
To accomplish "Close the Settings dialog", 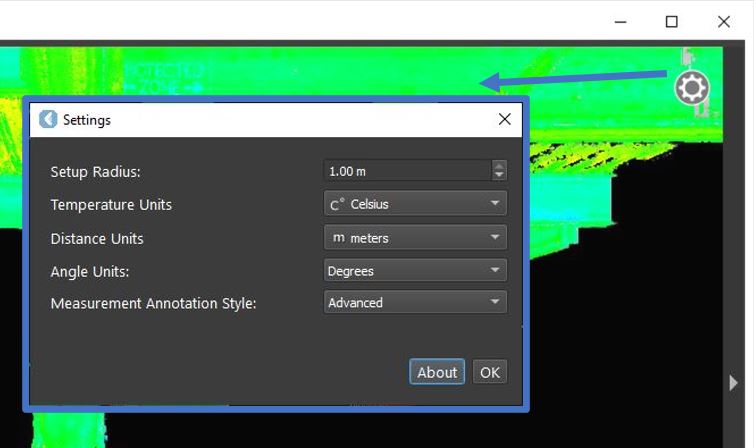I will pyautogui.click(x=505, y=119).
